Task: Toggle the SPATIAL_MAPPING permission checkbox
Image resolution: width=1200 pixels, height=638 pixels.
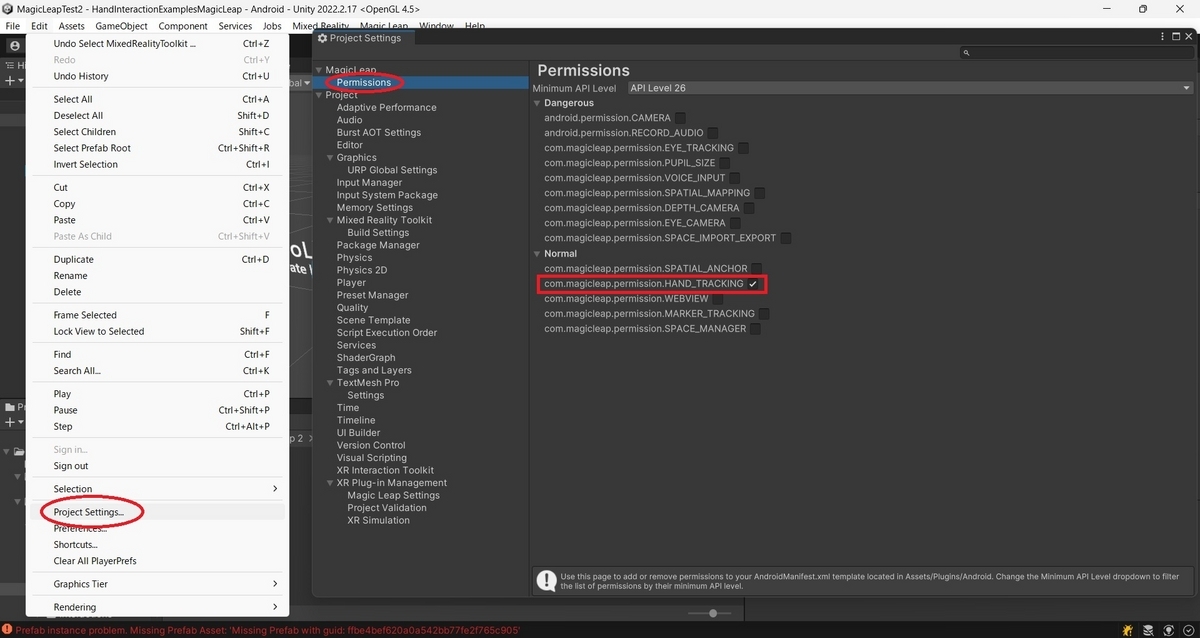Action: coord(759,193)
